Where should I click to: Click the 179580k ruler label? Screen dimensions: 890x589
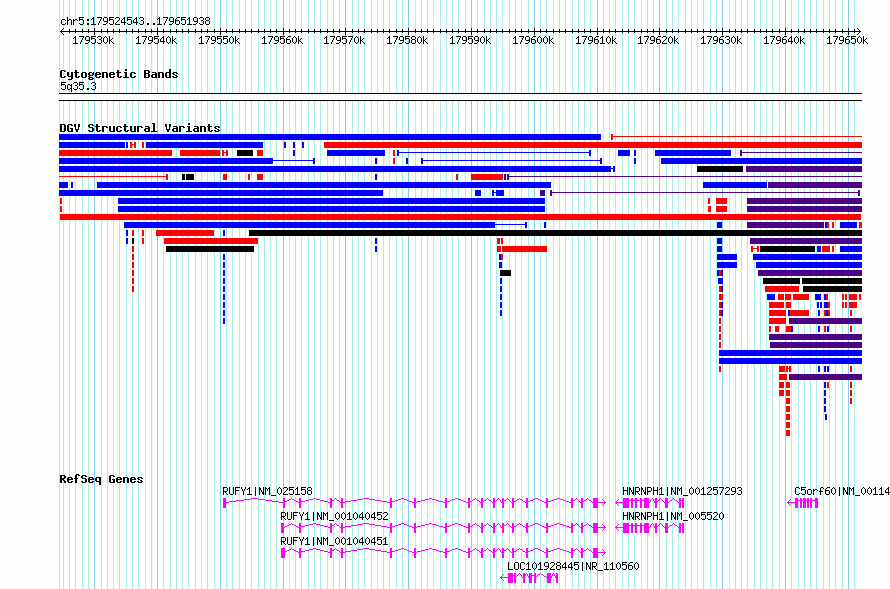[408, 40]
